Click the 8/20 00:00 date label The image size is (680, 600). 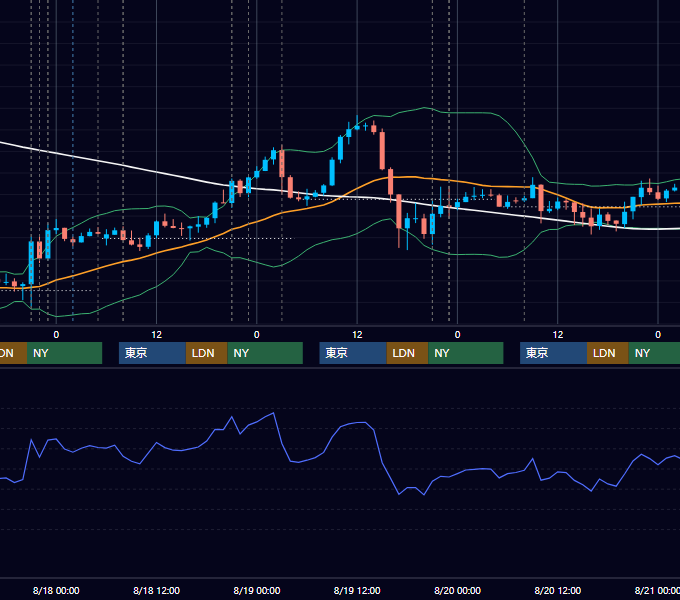457,590
